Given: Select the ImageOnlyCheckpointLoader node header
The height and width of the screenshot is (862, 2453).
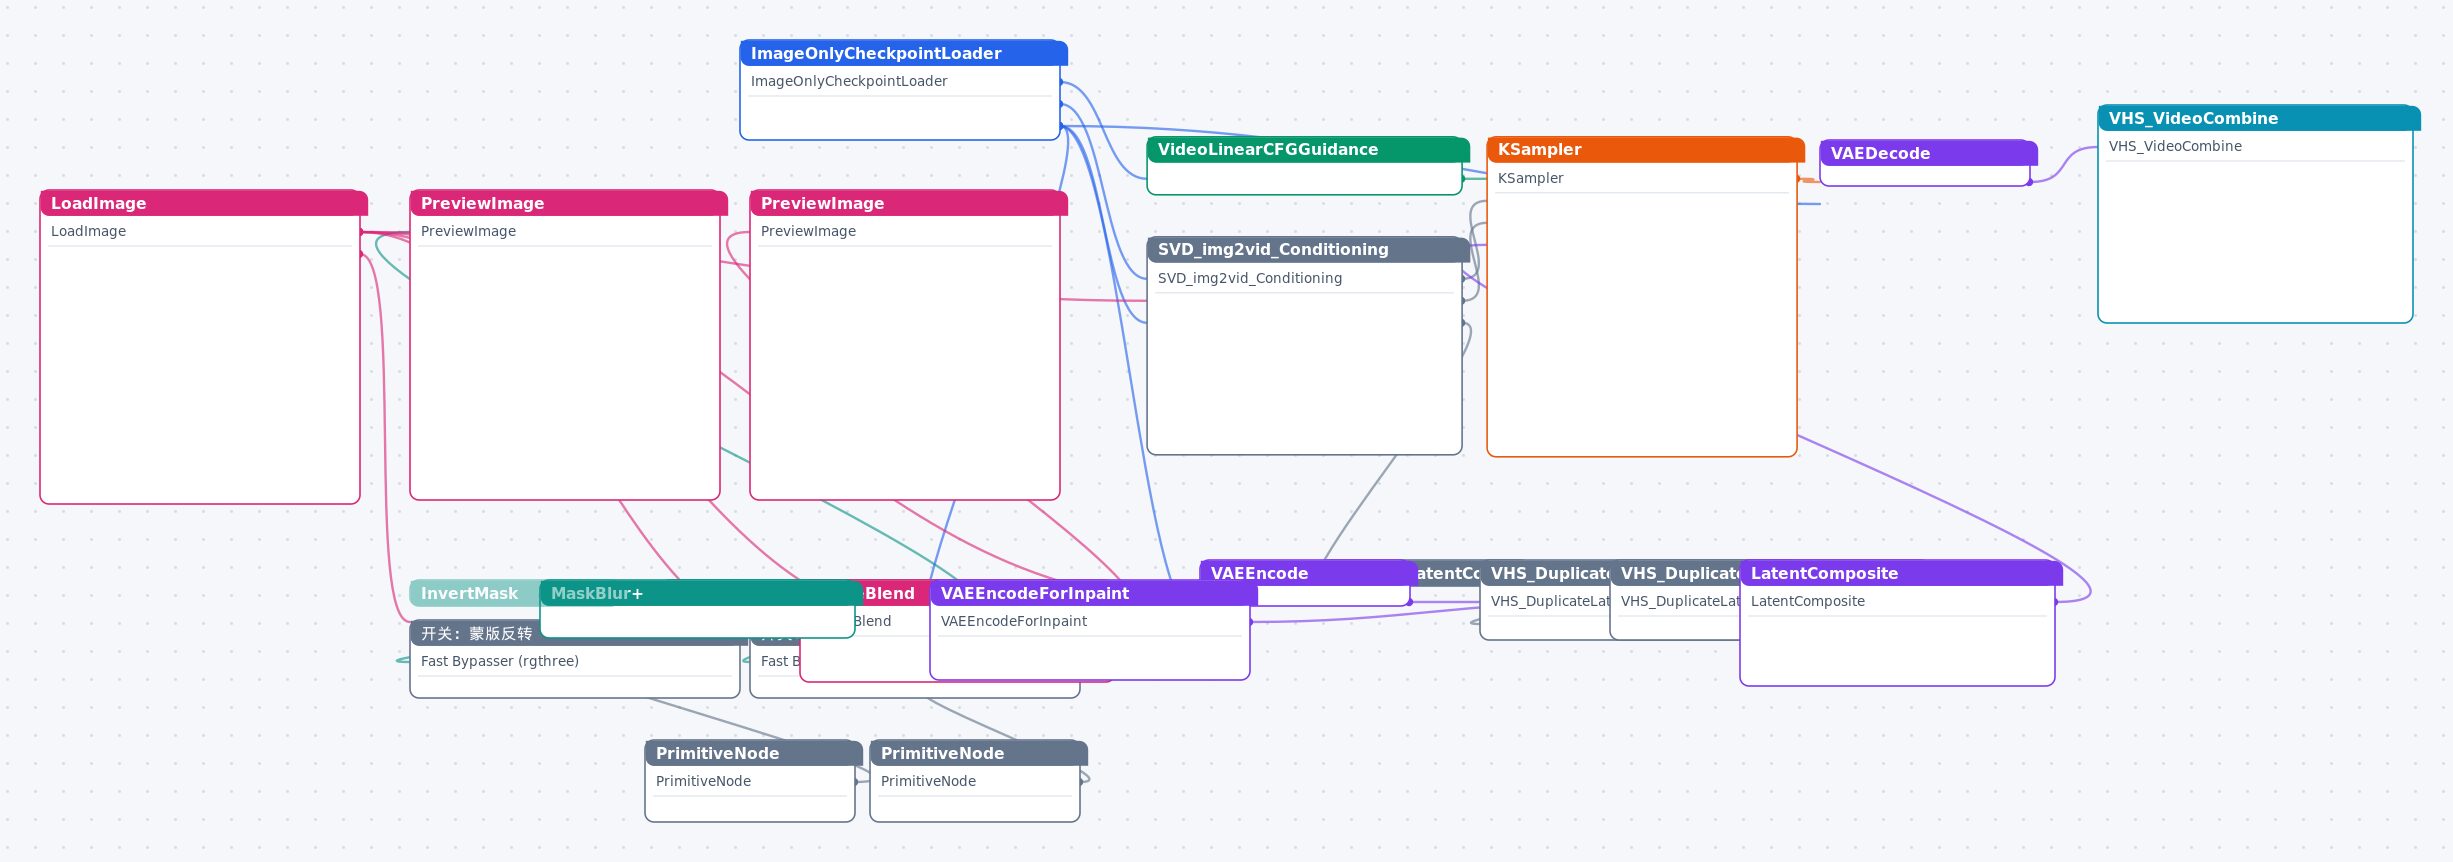Looking at the screenshot, I should click(x=903, y=53).
